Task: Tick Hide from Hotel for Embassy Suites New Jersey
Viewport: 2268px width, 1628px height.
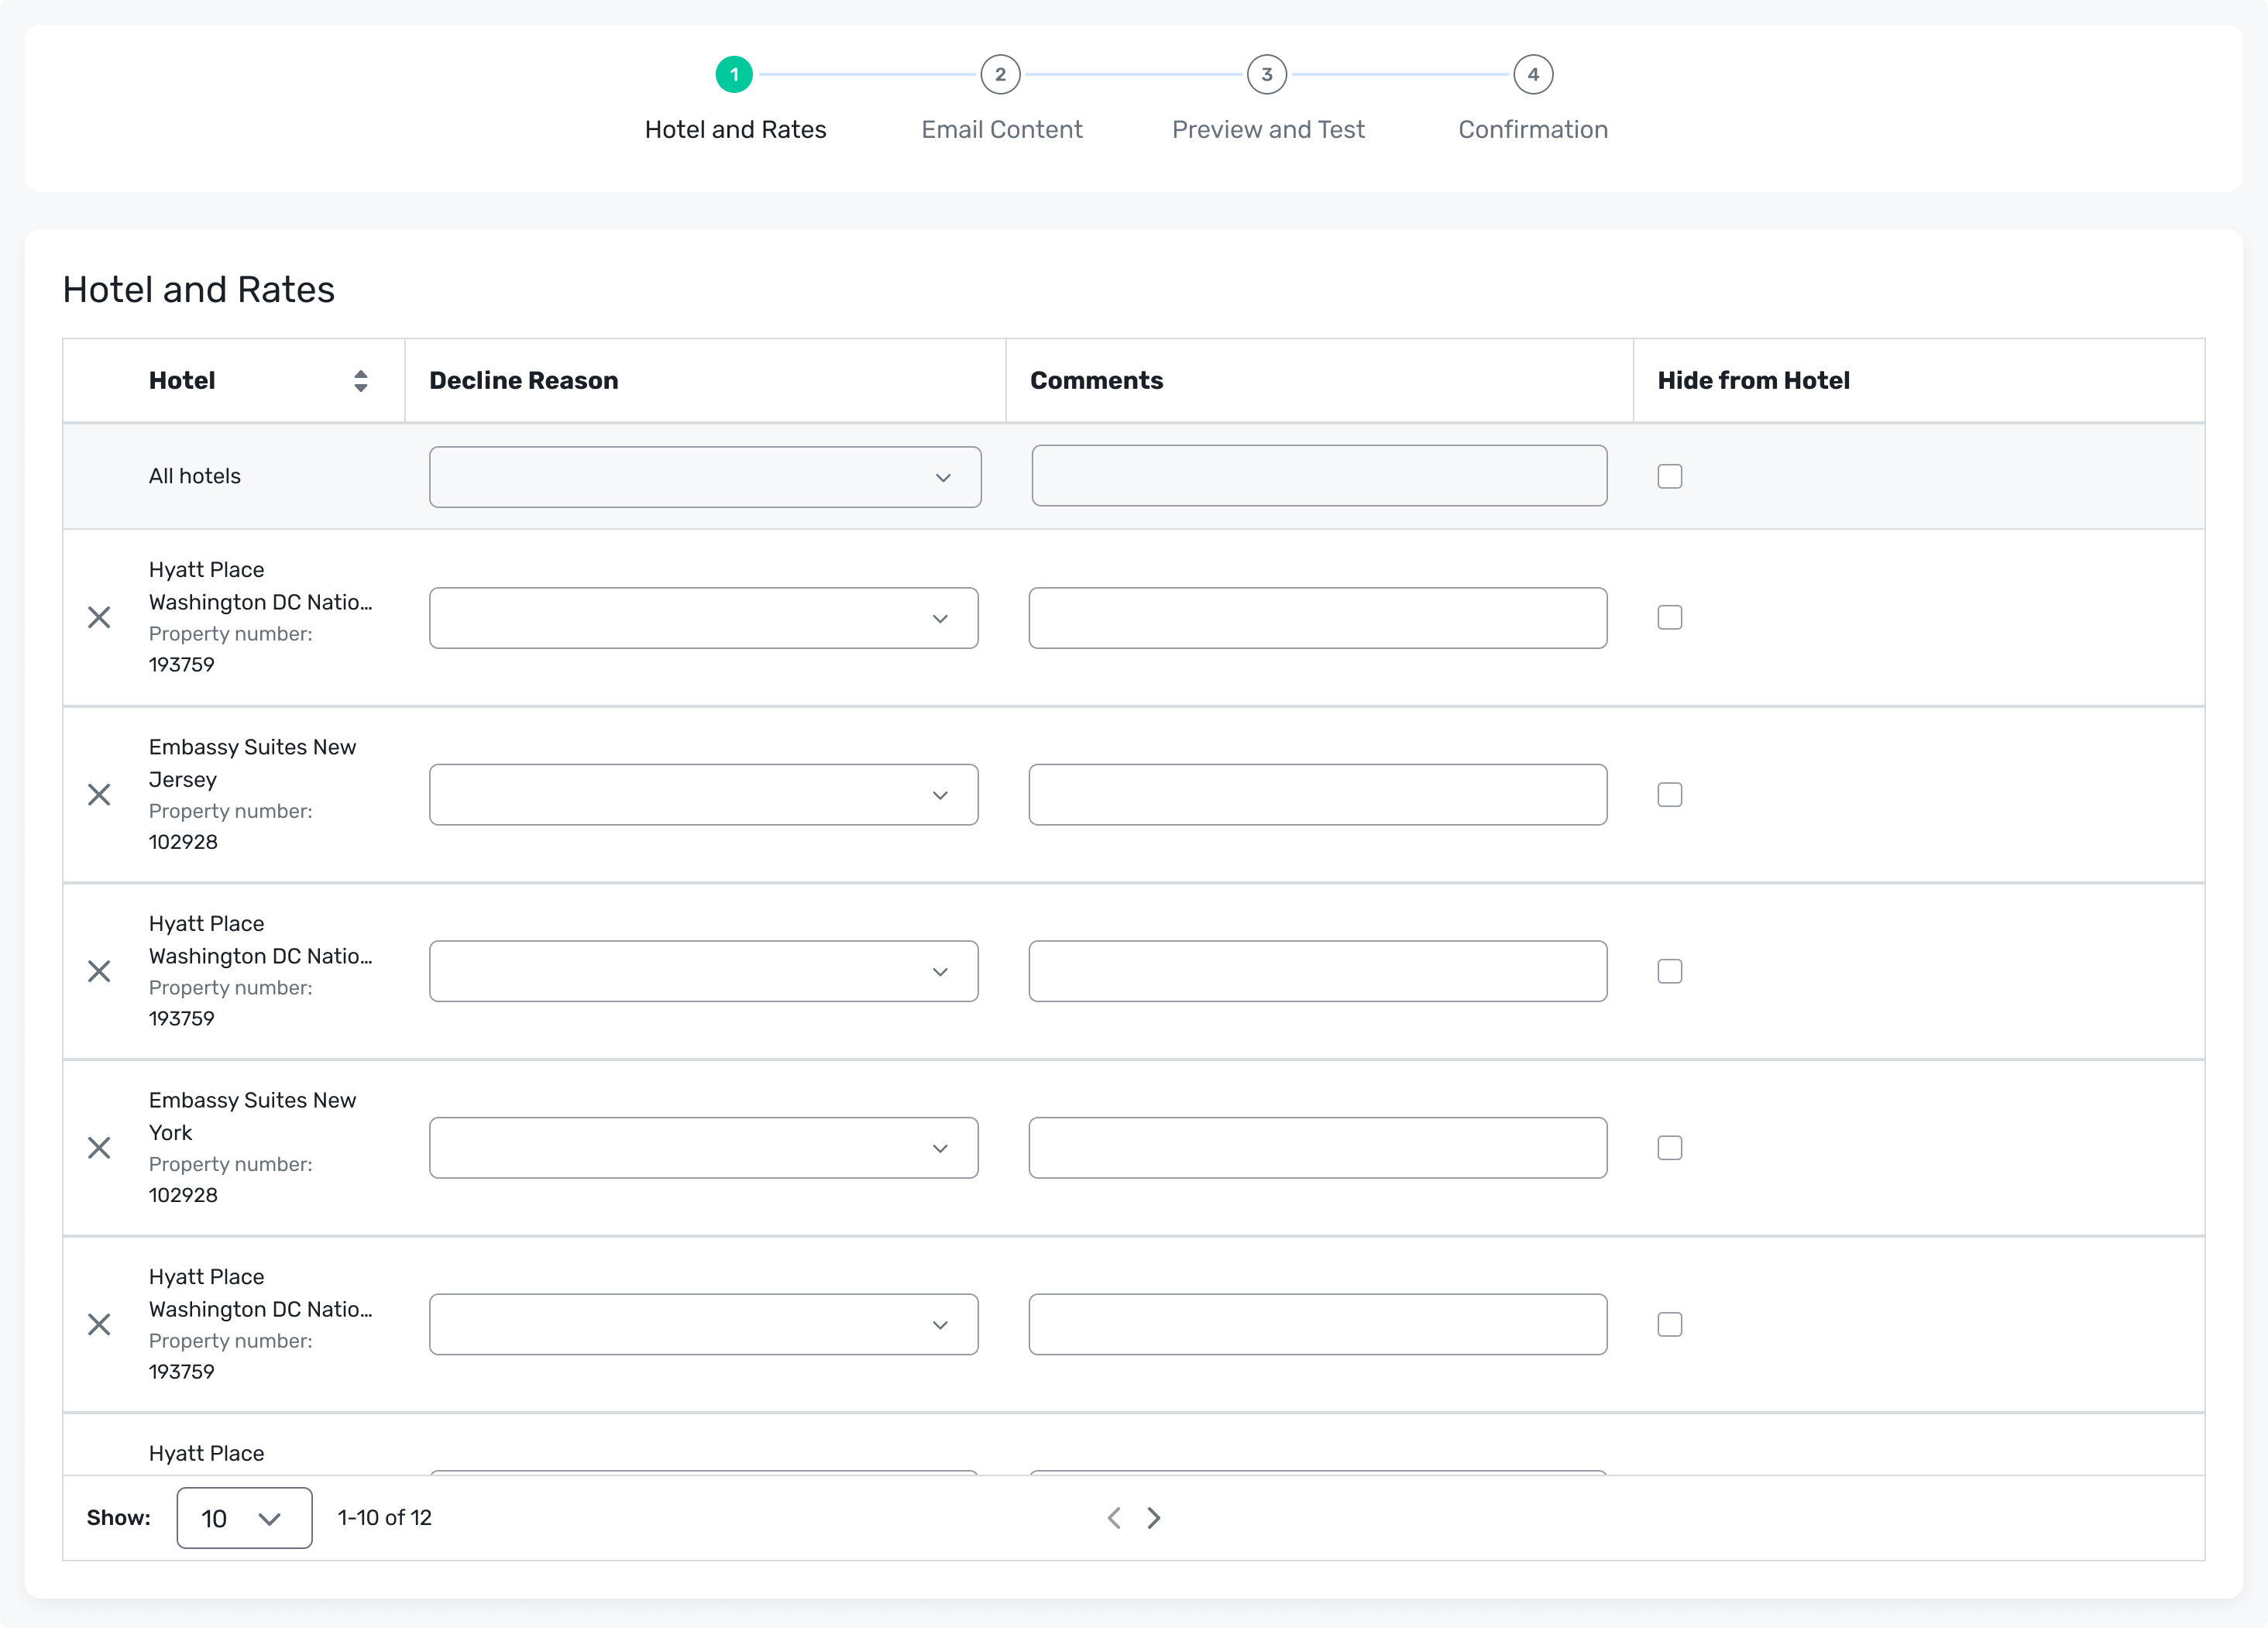Action: pyautogui.click(x=1670, y=795)
